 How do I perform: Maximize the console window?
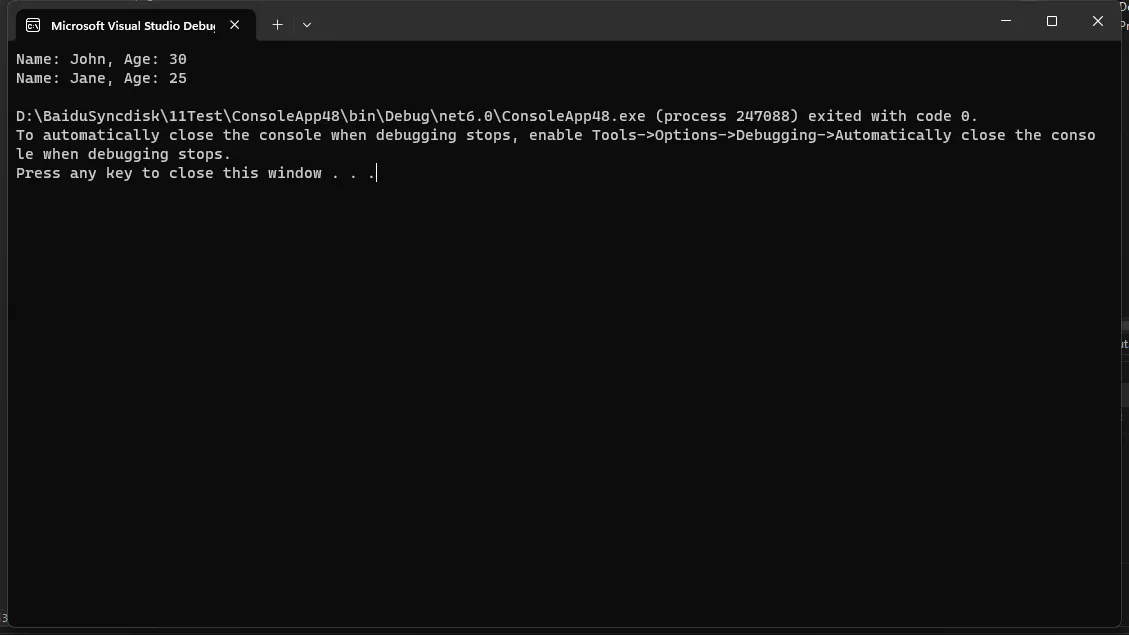click(1052, 21)
